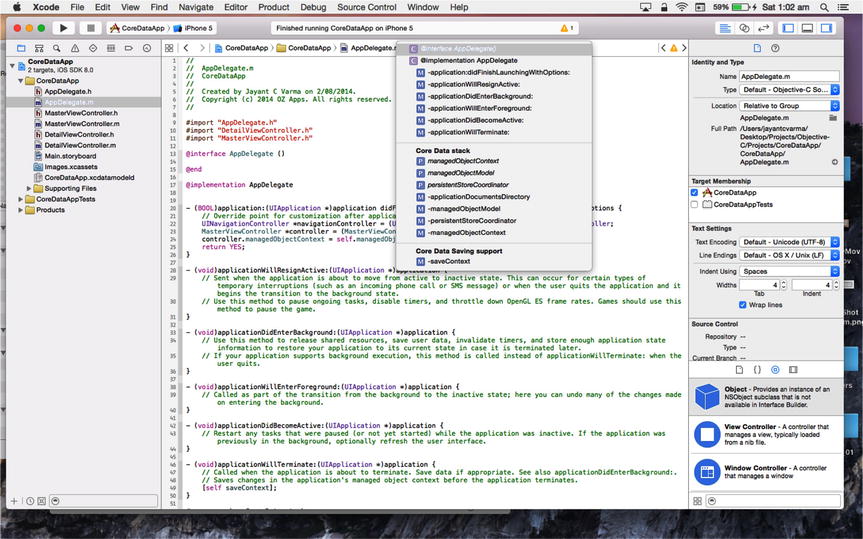This screenshot has height=539, width=863.
Task: Toggle library grid view icon
Action: 697,501
